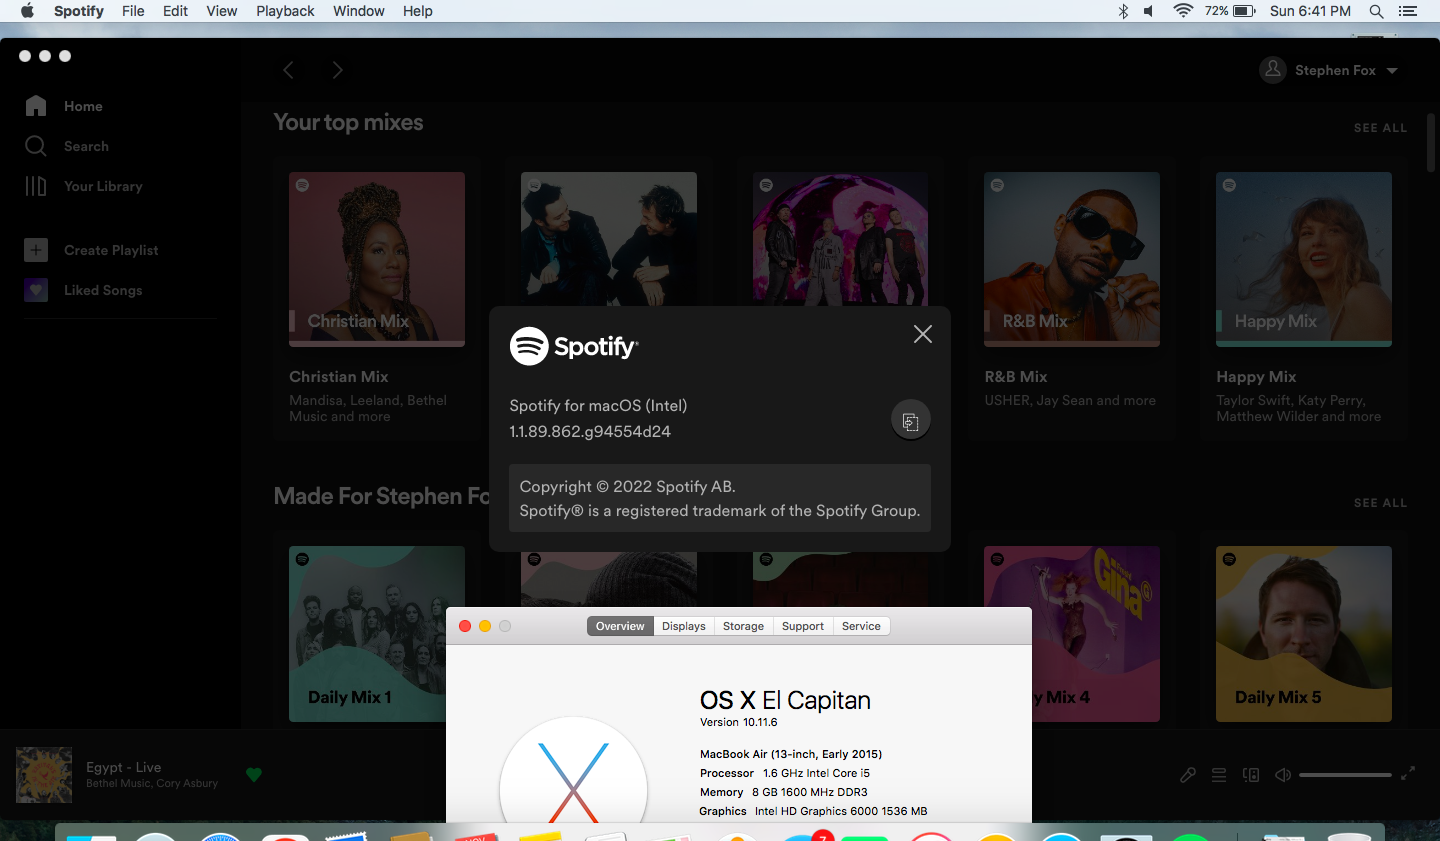The image size is (1440, 841).
Task: Click the R&B Mix title text
Action: 1016,377
